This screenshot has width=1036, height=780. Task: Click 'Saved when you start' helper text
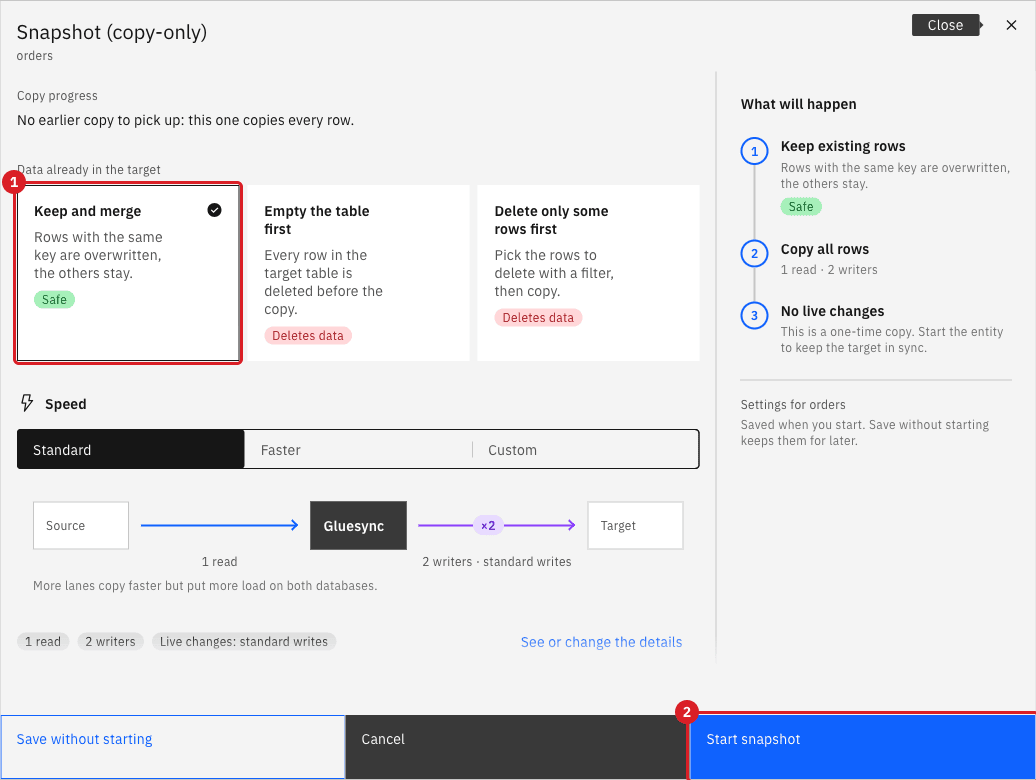(x=865, y=433)
